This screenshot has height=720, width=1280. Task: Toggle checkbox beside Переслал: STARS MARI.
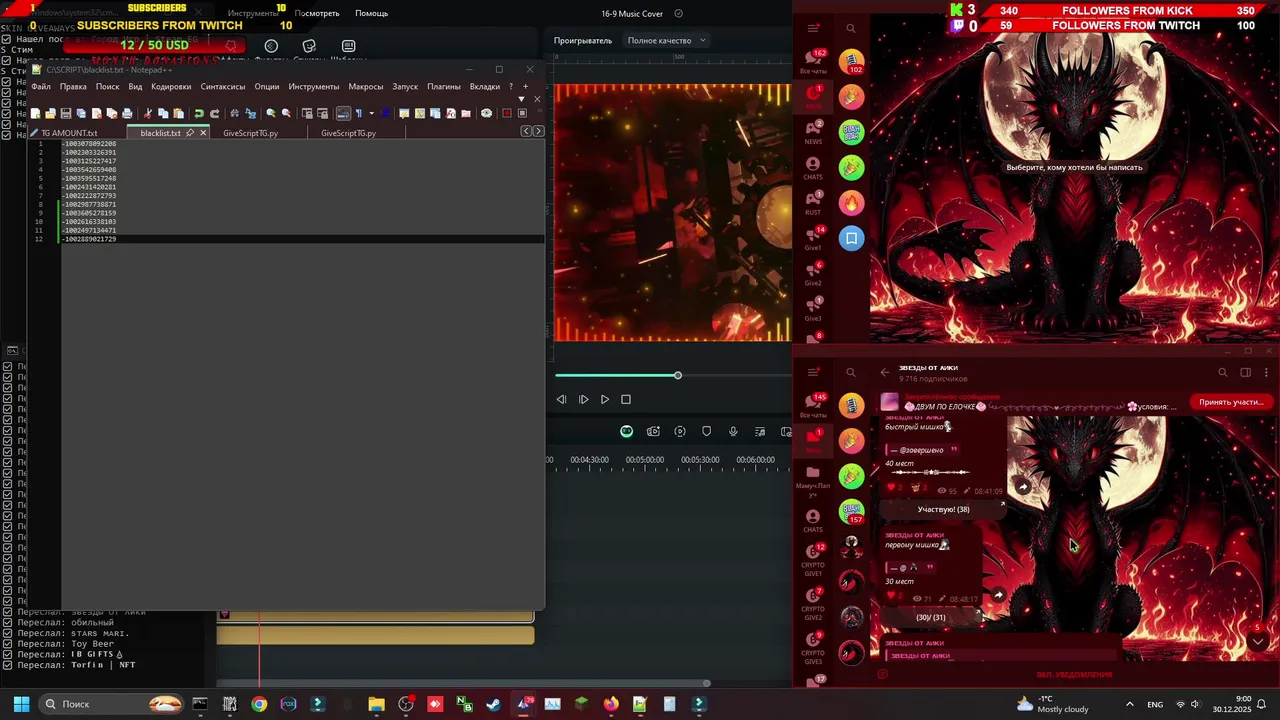pyautogui.click(x=7, y=632)
